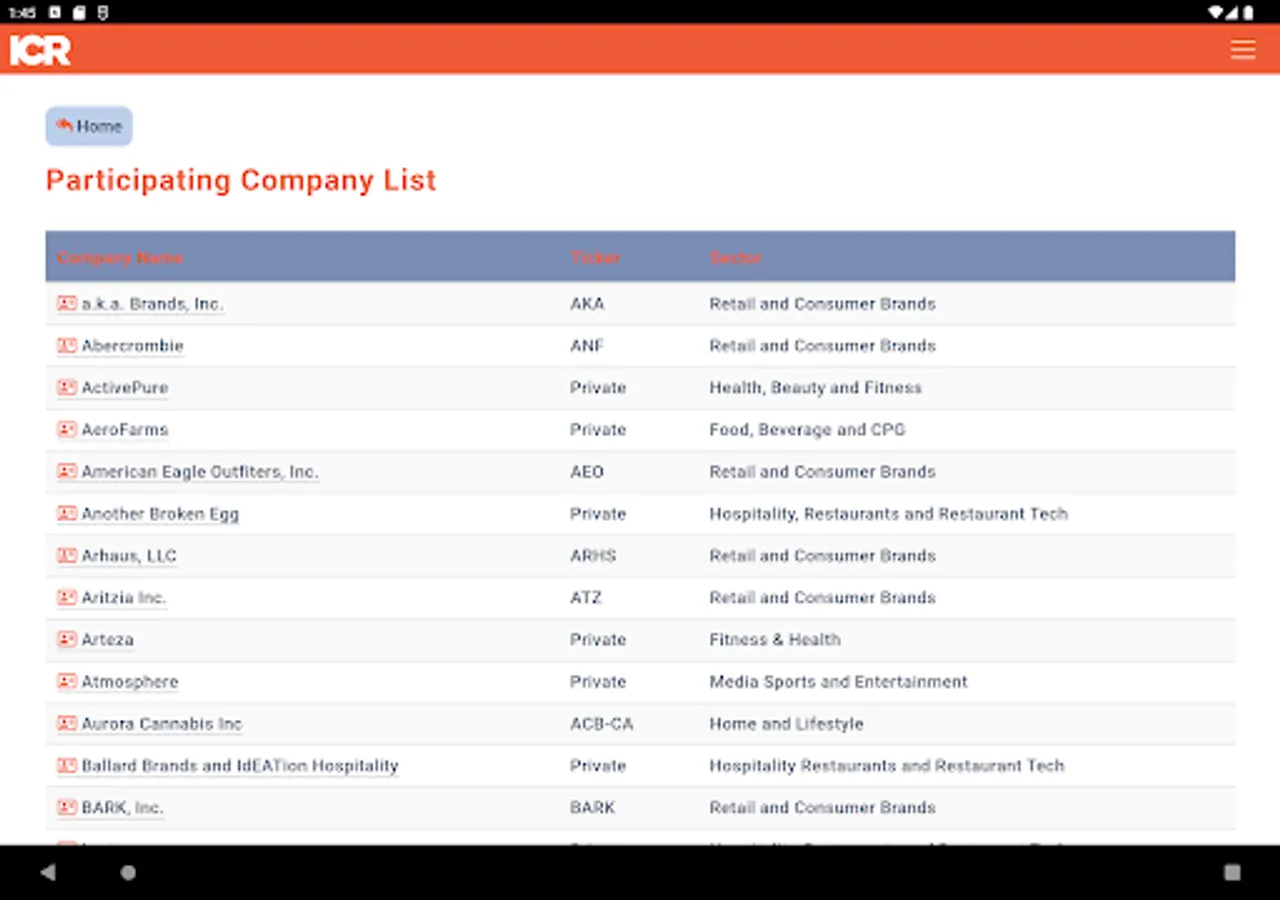Click card icon beside Atmosphere
This screenshot has width=1280, height=900.
67,682
